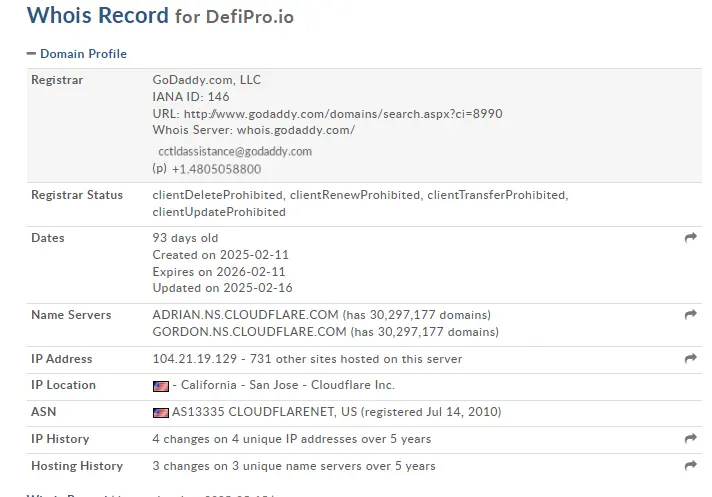The height and width of the screenshot is (497, 712).
Task: Click the arrow icon in Hosting History row
Action: 690,466
